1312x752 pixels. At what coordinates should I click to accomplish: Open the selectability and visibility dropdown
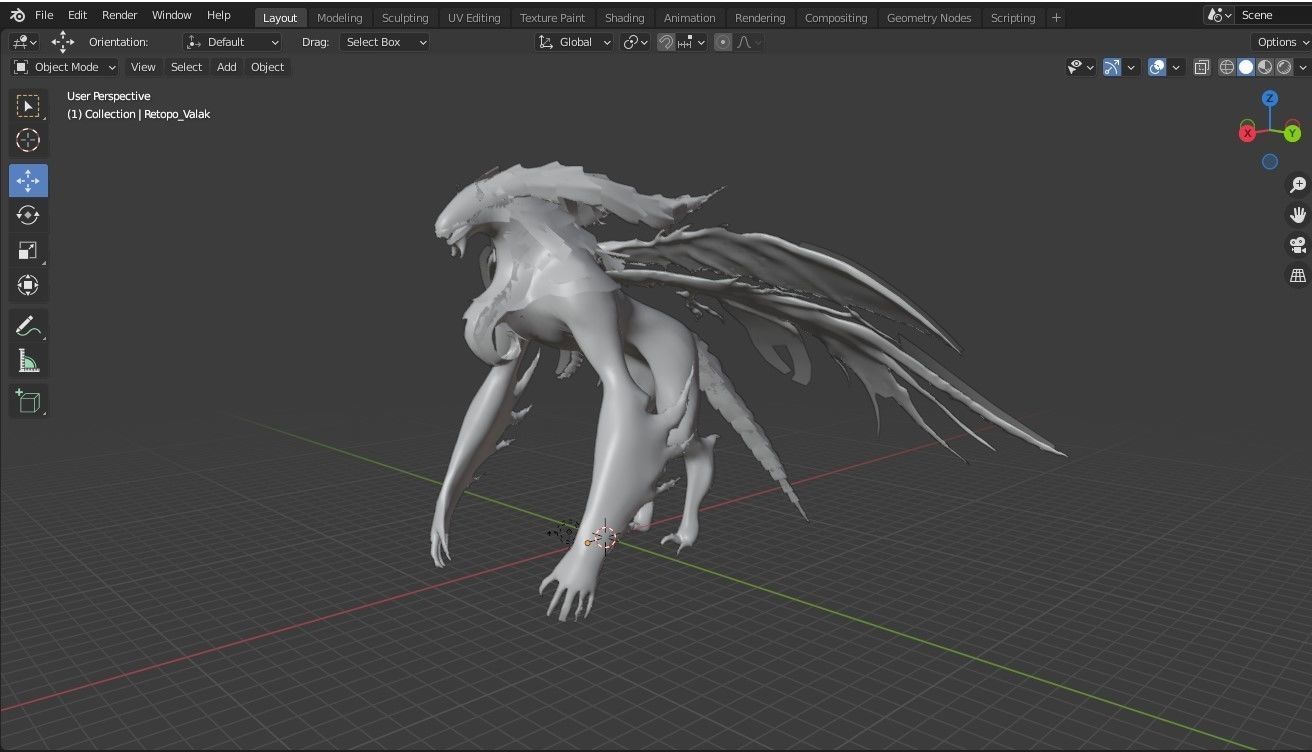coord(1080,67)
